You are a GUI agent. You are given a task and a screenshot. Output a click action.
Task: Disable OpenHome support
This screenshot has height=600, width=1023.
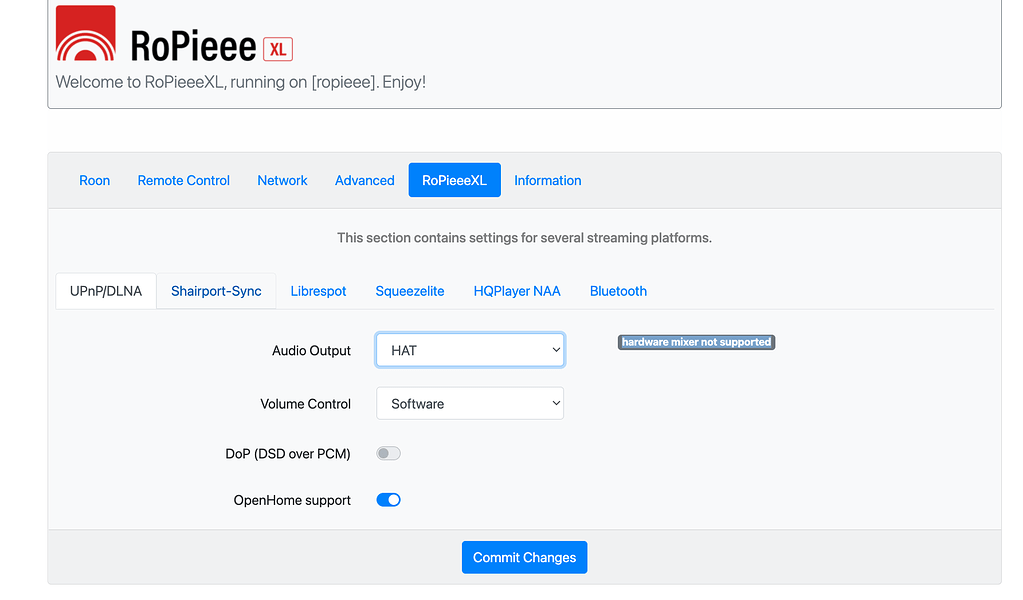388,499
